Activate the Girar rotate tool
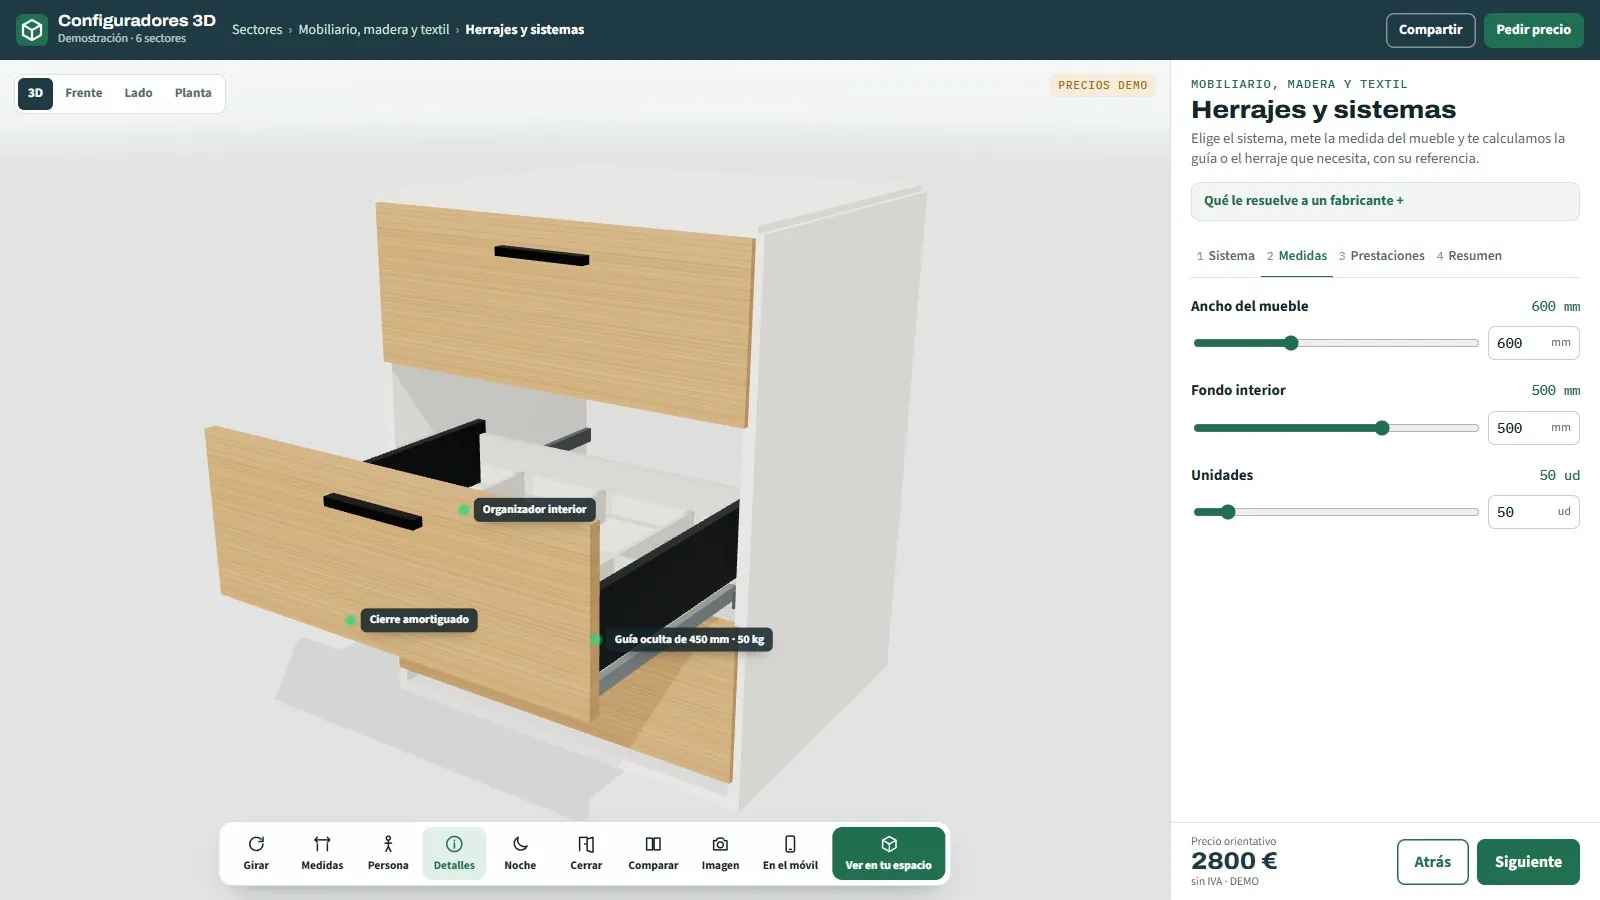 tap(256, 853)
